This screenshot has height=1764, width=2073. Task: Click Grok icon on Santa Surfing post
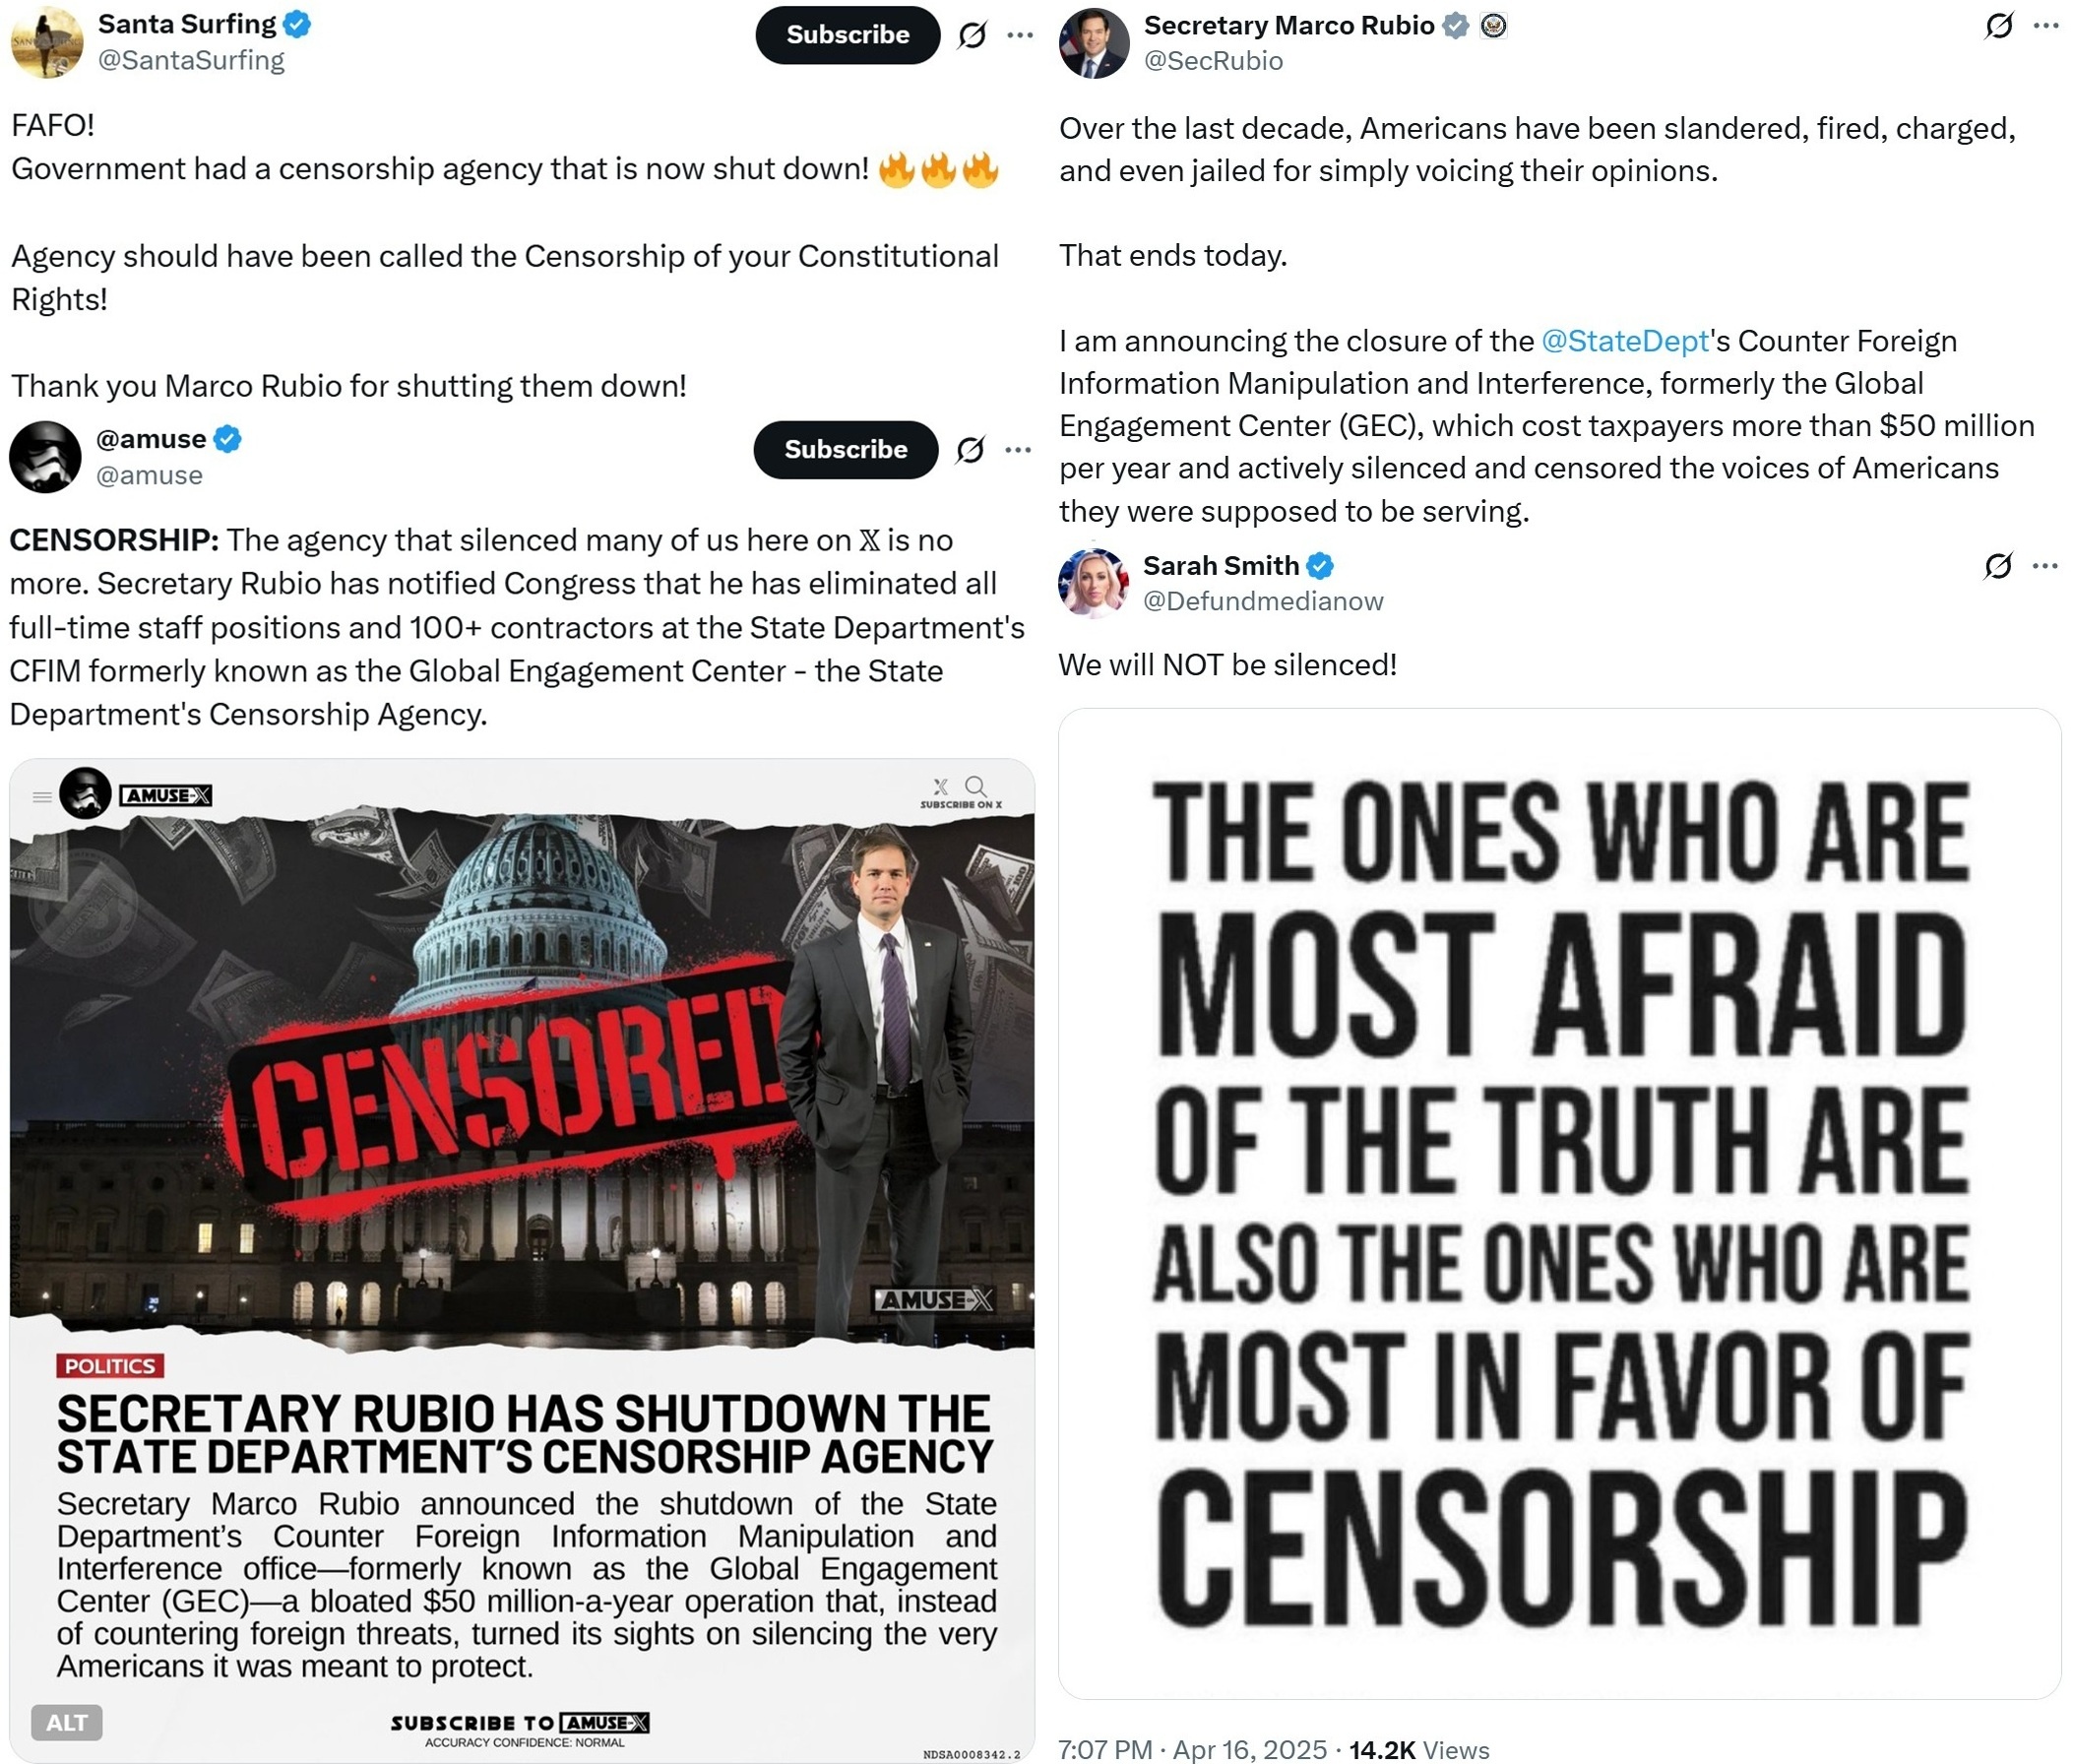[x=972, y=35]
